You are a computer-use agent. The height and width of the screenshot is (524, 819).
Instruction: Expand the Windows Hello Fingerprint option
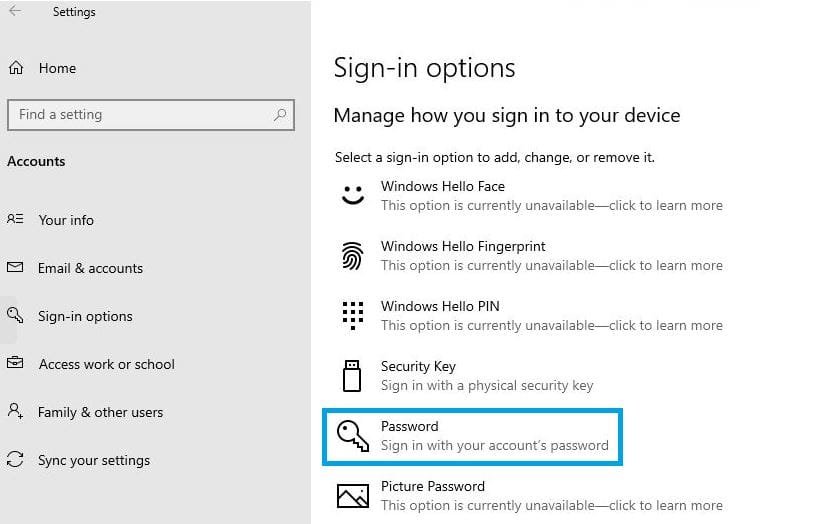551,256
